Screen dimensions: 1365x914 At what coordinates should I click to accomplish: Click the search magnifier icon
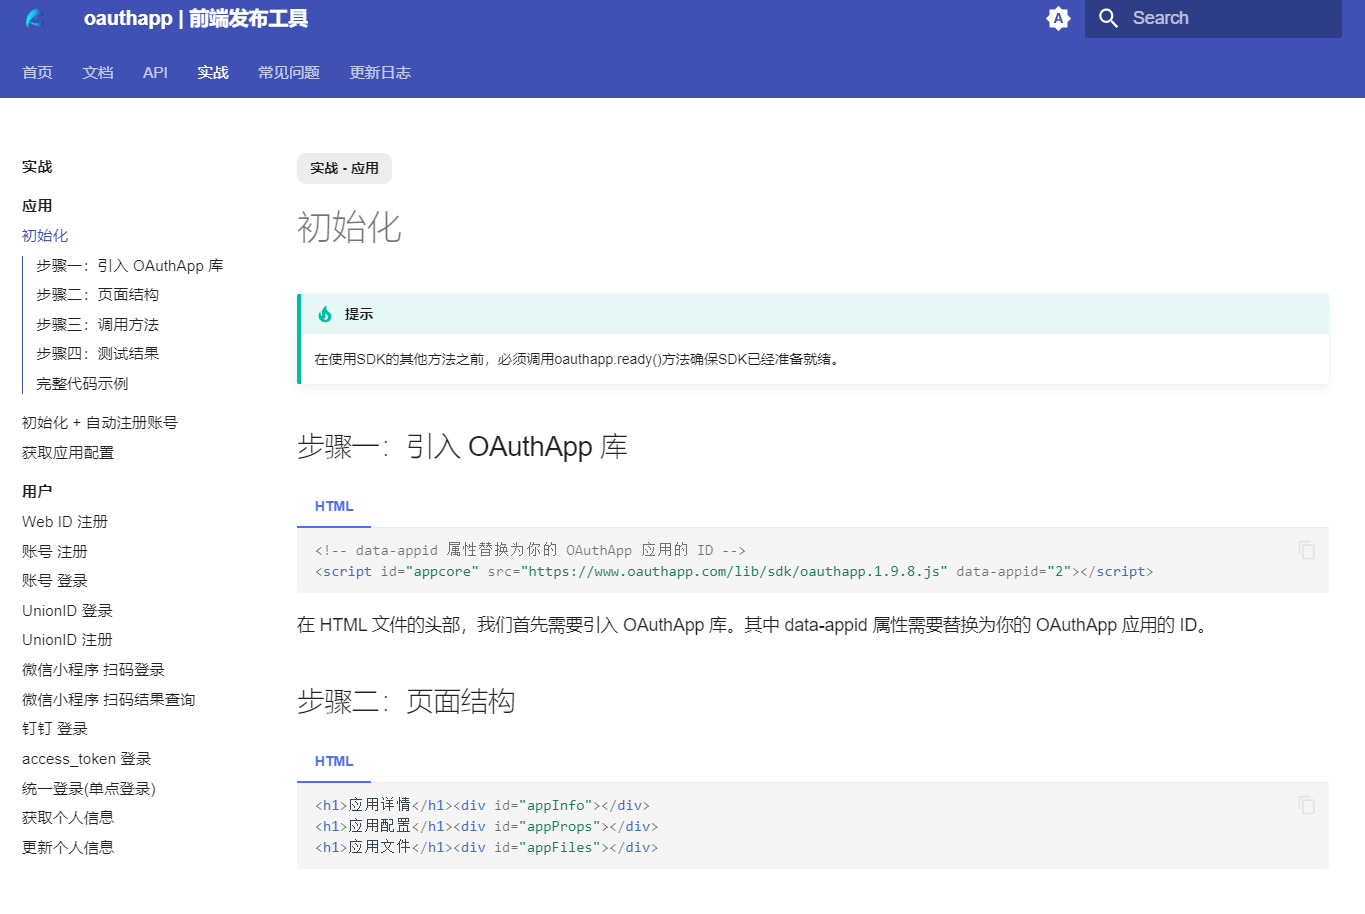tap(1108, 18)
